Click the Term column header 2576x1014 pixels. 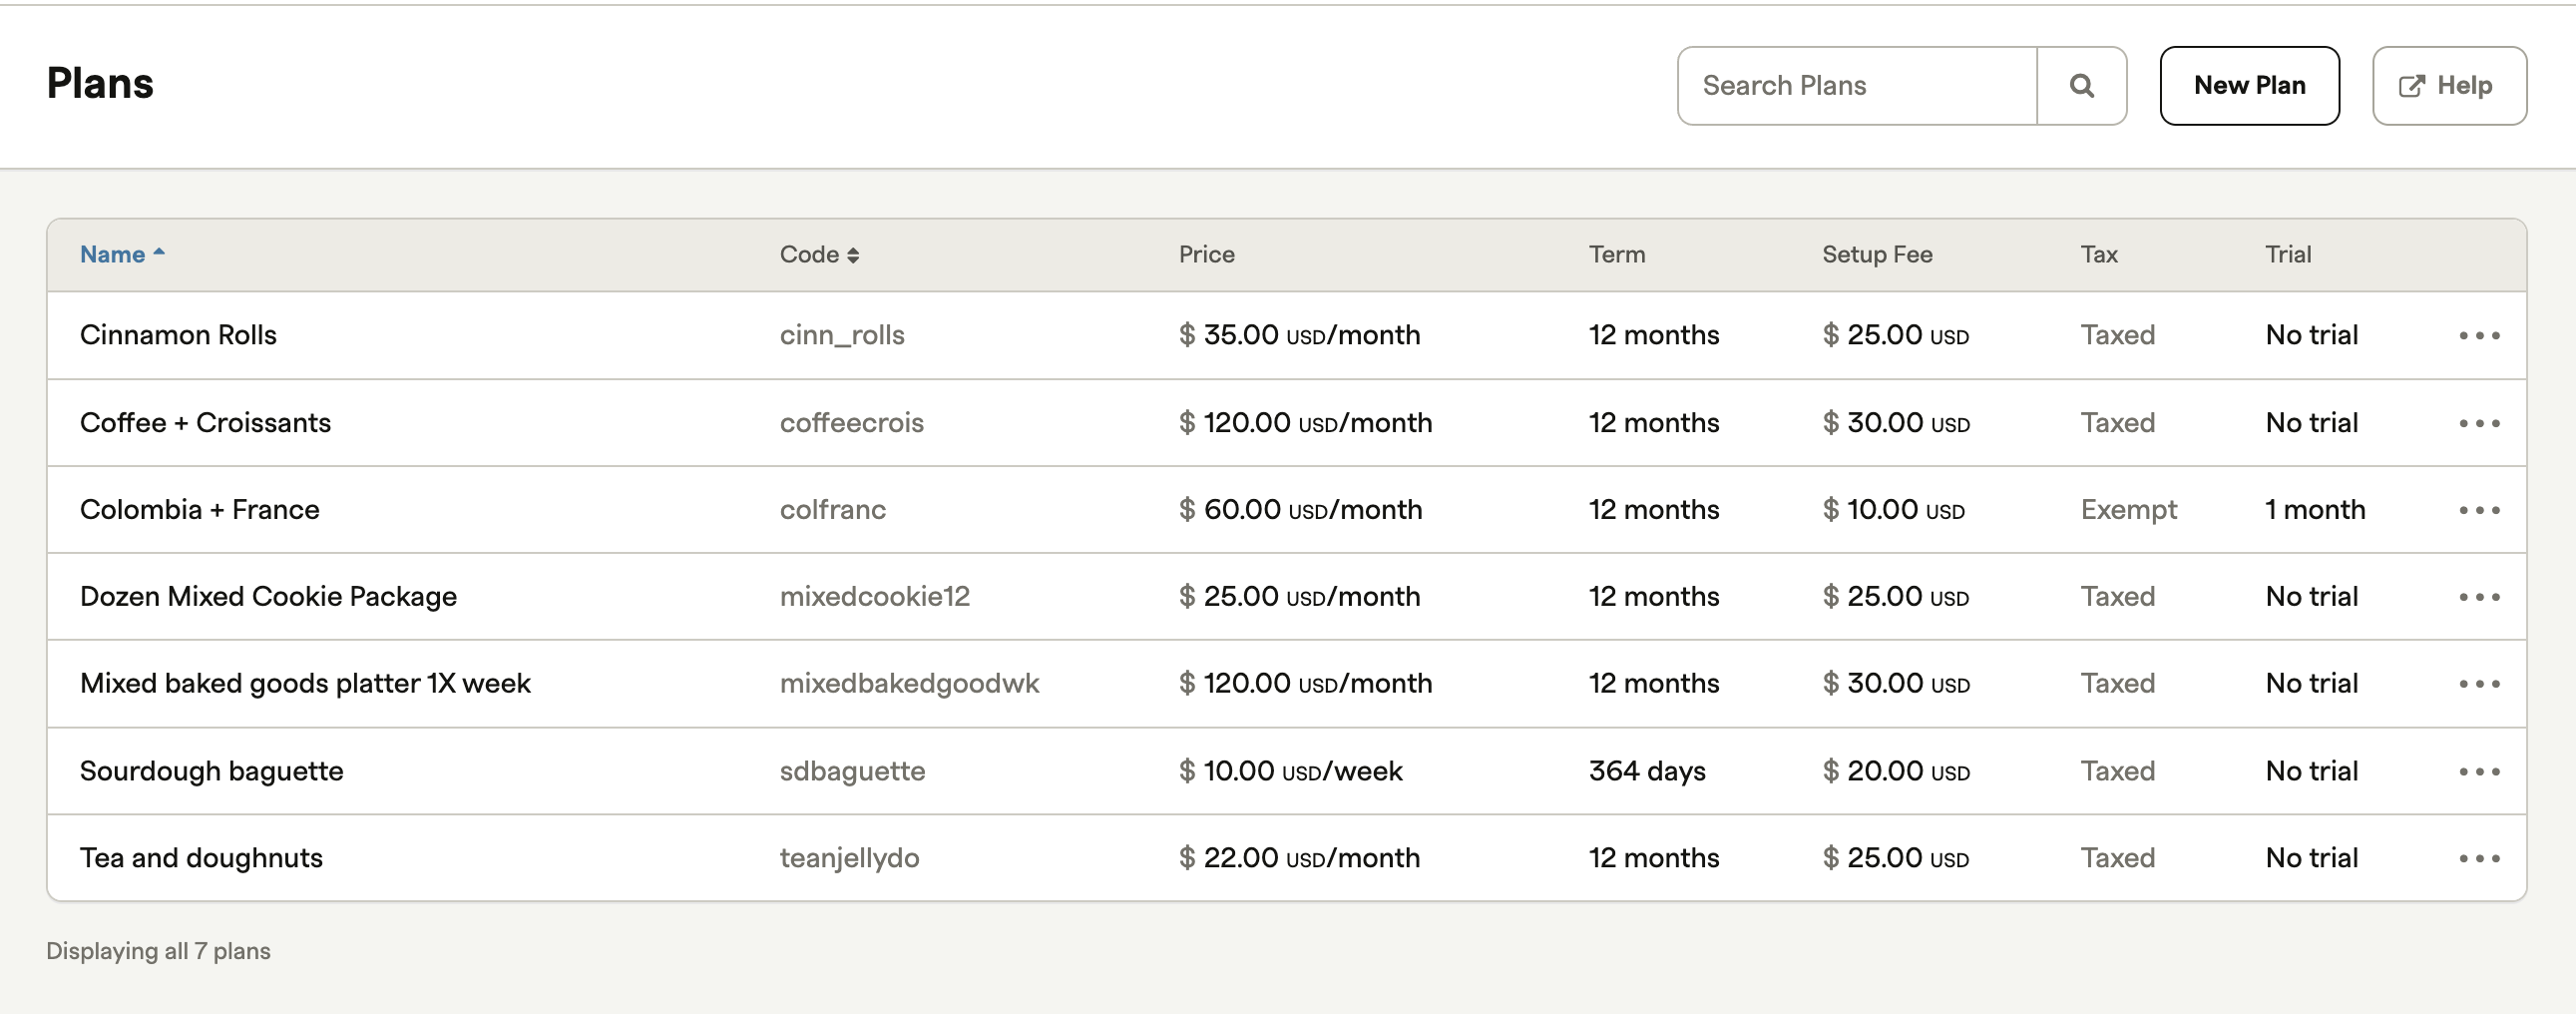(x=1617, y=255)
